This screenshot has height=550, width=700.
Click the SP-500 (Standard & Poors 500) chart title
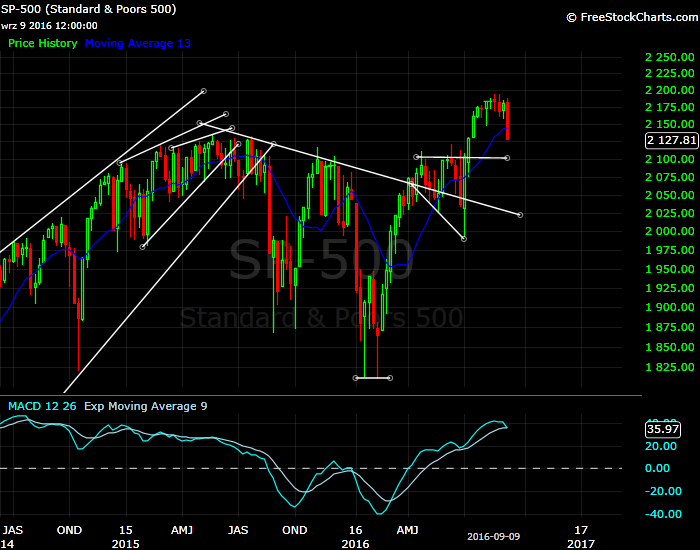(x=88, y=9)
